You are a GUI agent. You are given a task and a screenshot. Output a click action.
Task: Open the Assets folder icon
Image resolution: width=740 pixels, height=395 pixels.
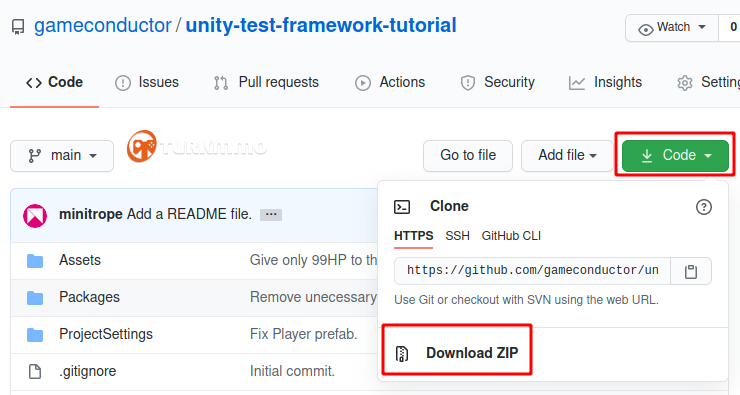pyautogui.click(x=35, y=261)
